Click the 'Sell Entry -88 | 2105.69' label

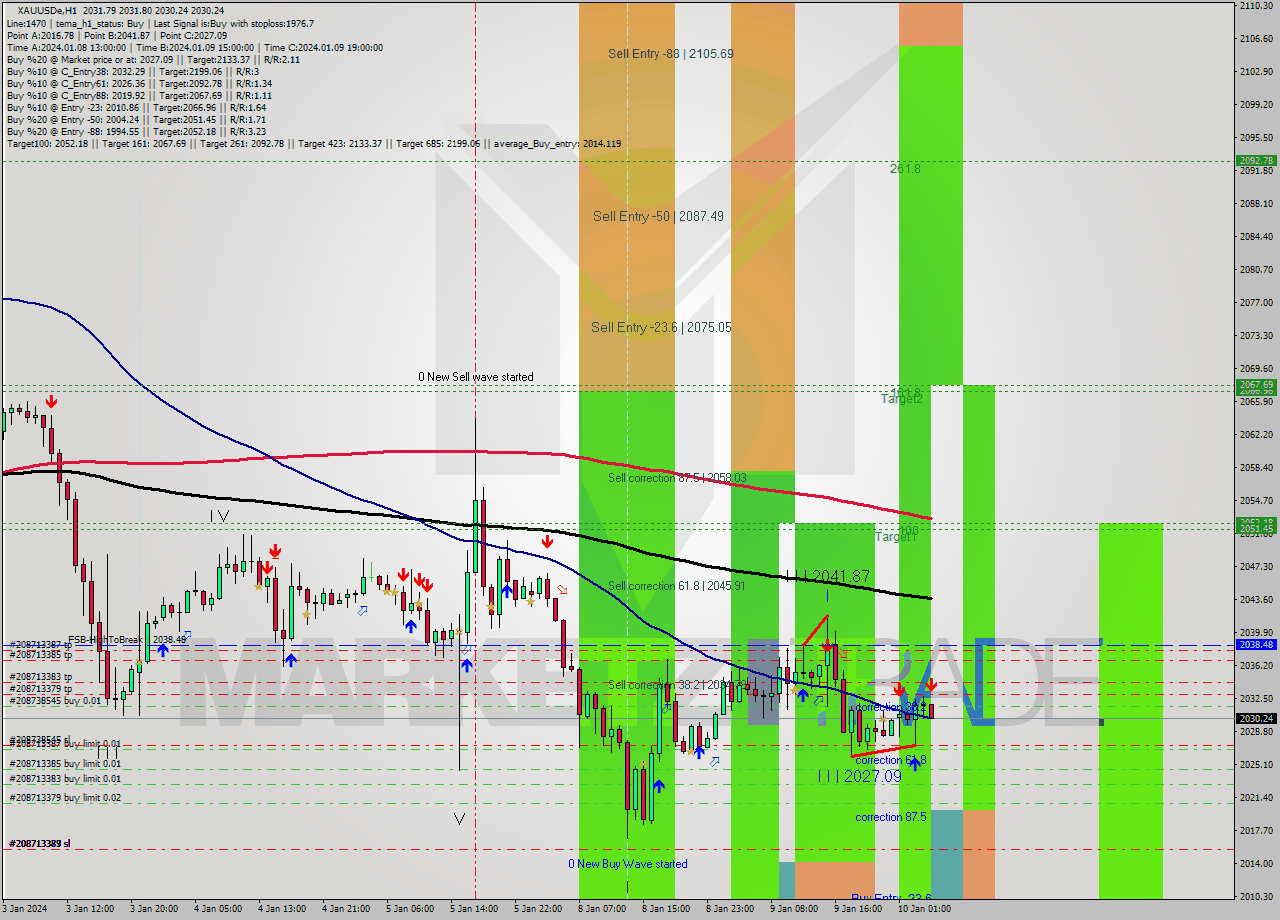coord(670,54)
